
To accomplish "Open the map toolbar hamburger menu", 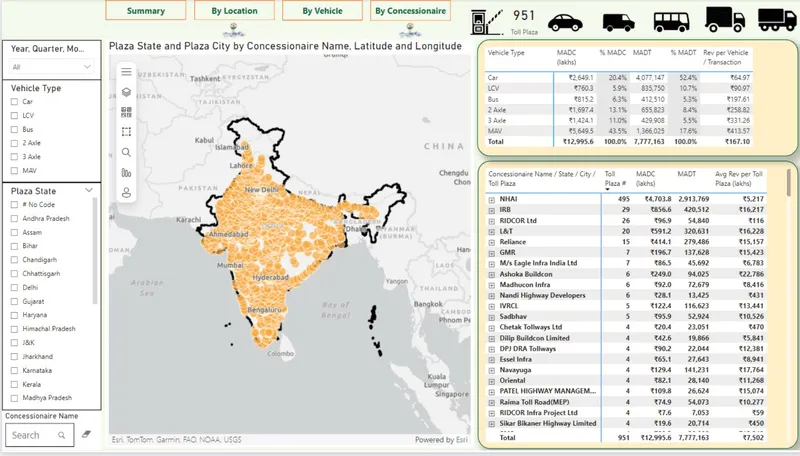I will (127, 72).
